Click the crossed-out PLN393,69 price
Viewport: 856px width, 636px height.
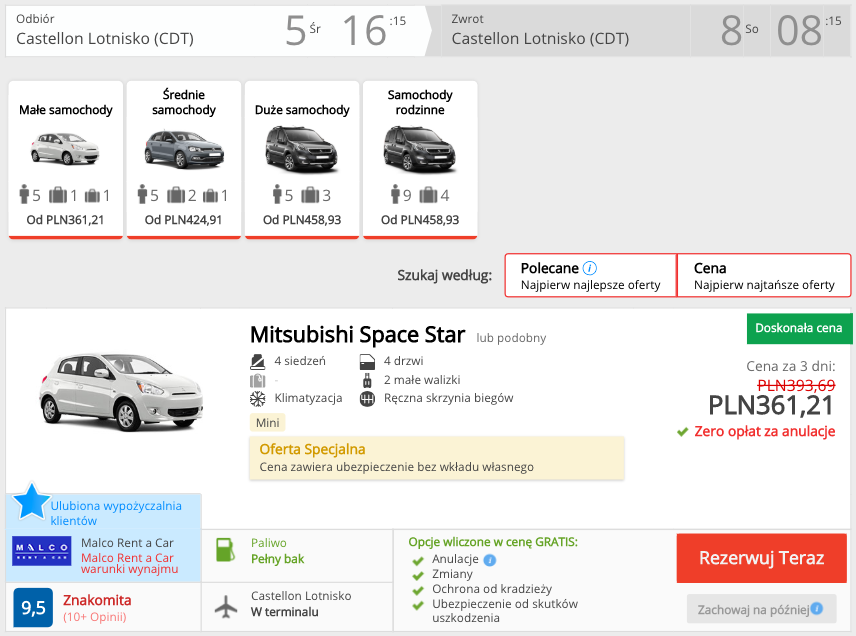pos(796,385)
